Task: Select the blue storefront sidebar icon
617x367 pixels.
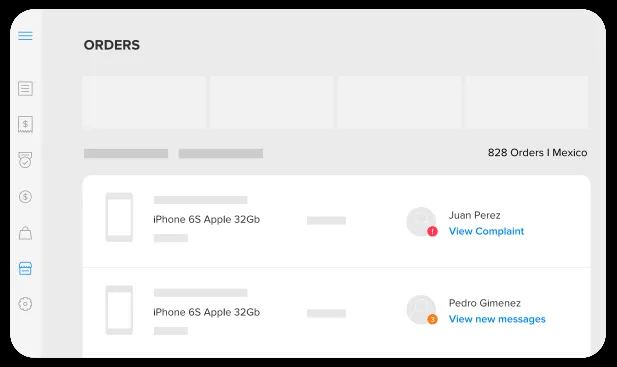Action: (x=25, y=269)
